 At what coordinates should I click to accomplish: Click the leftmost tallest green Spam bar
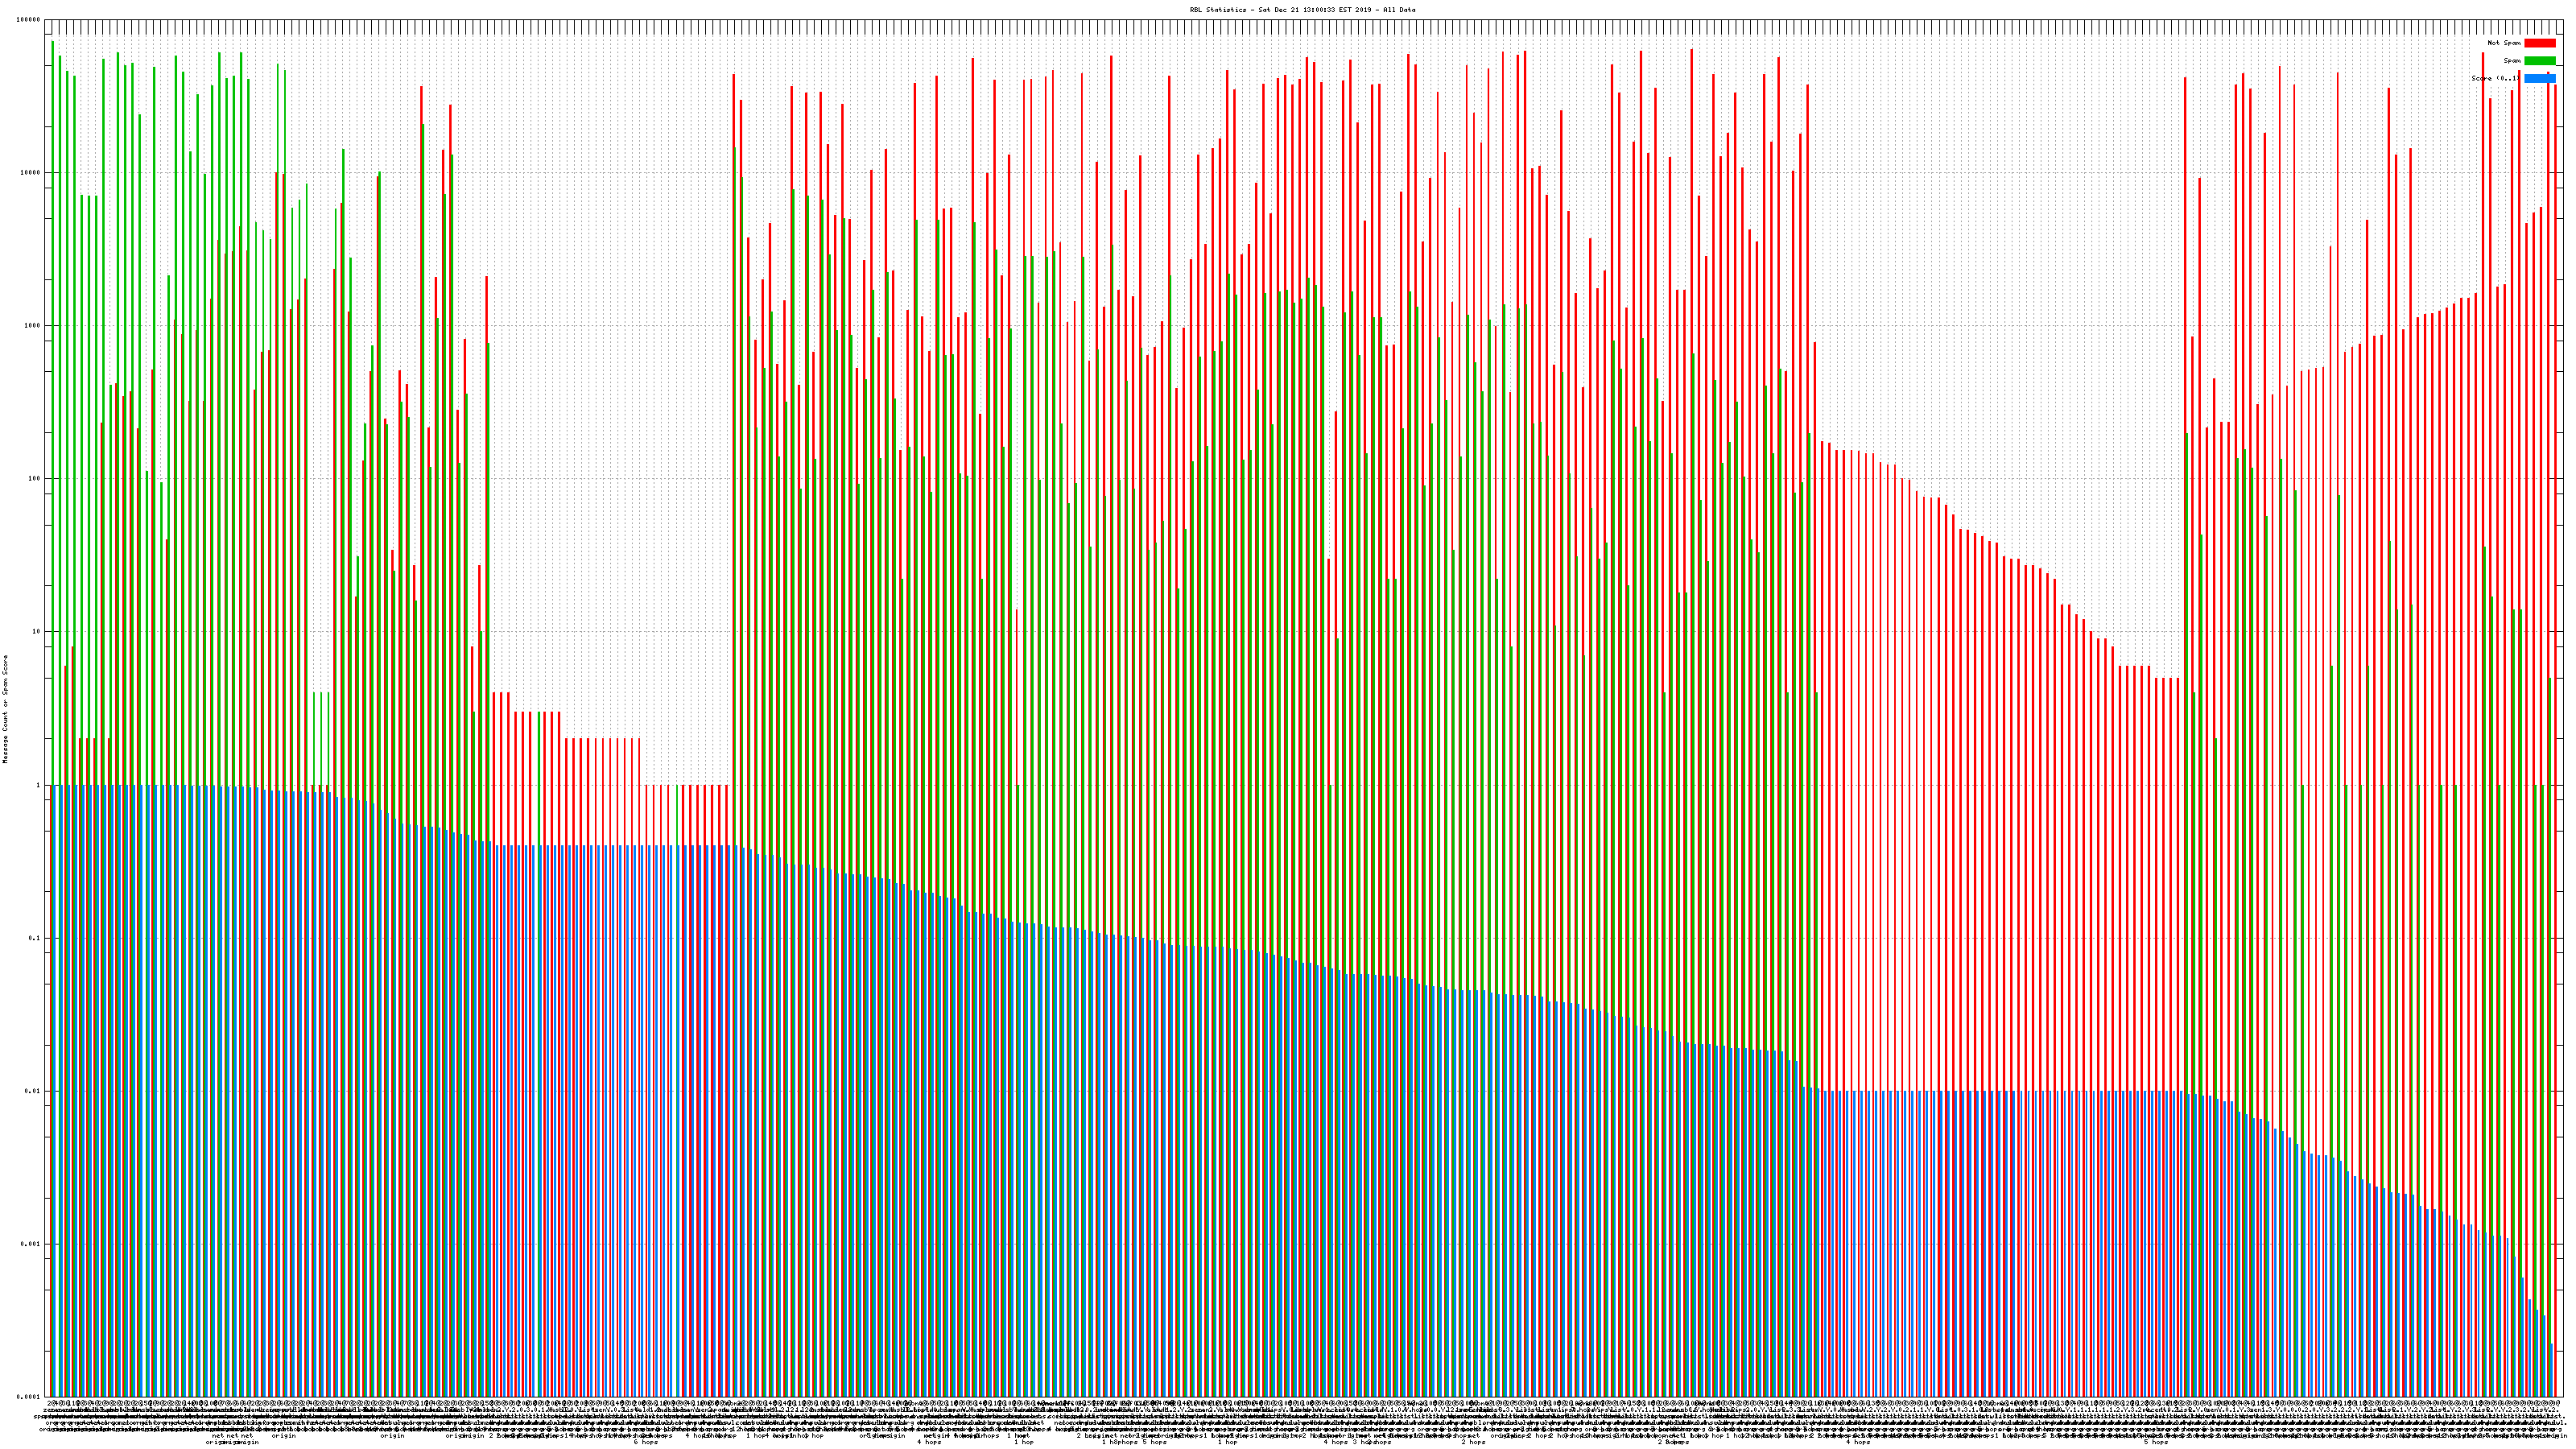click(53, 400)
